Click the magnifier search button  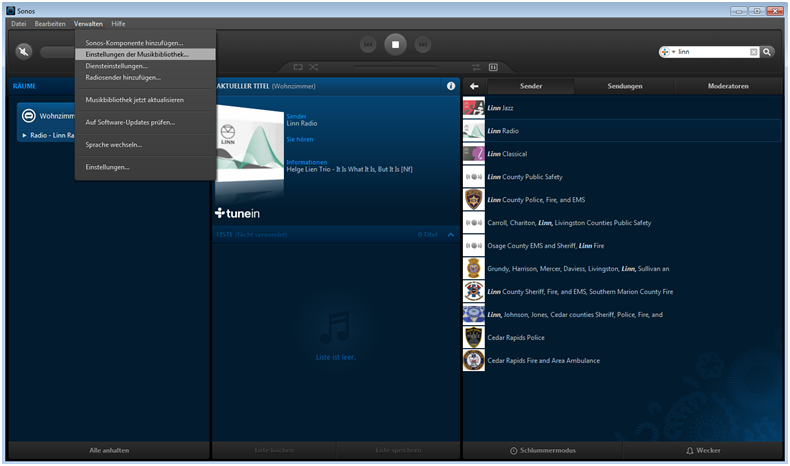pos(767,52)
